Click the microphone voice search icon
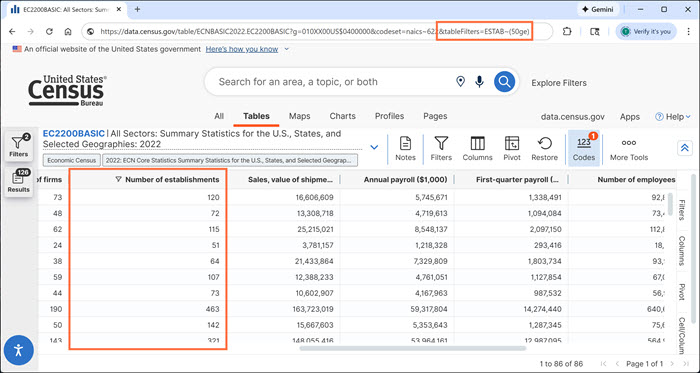This screenshot has width=700, height=373. [x=479, y=82]
